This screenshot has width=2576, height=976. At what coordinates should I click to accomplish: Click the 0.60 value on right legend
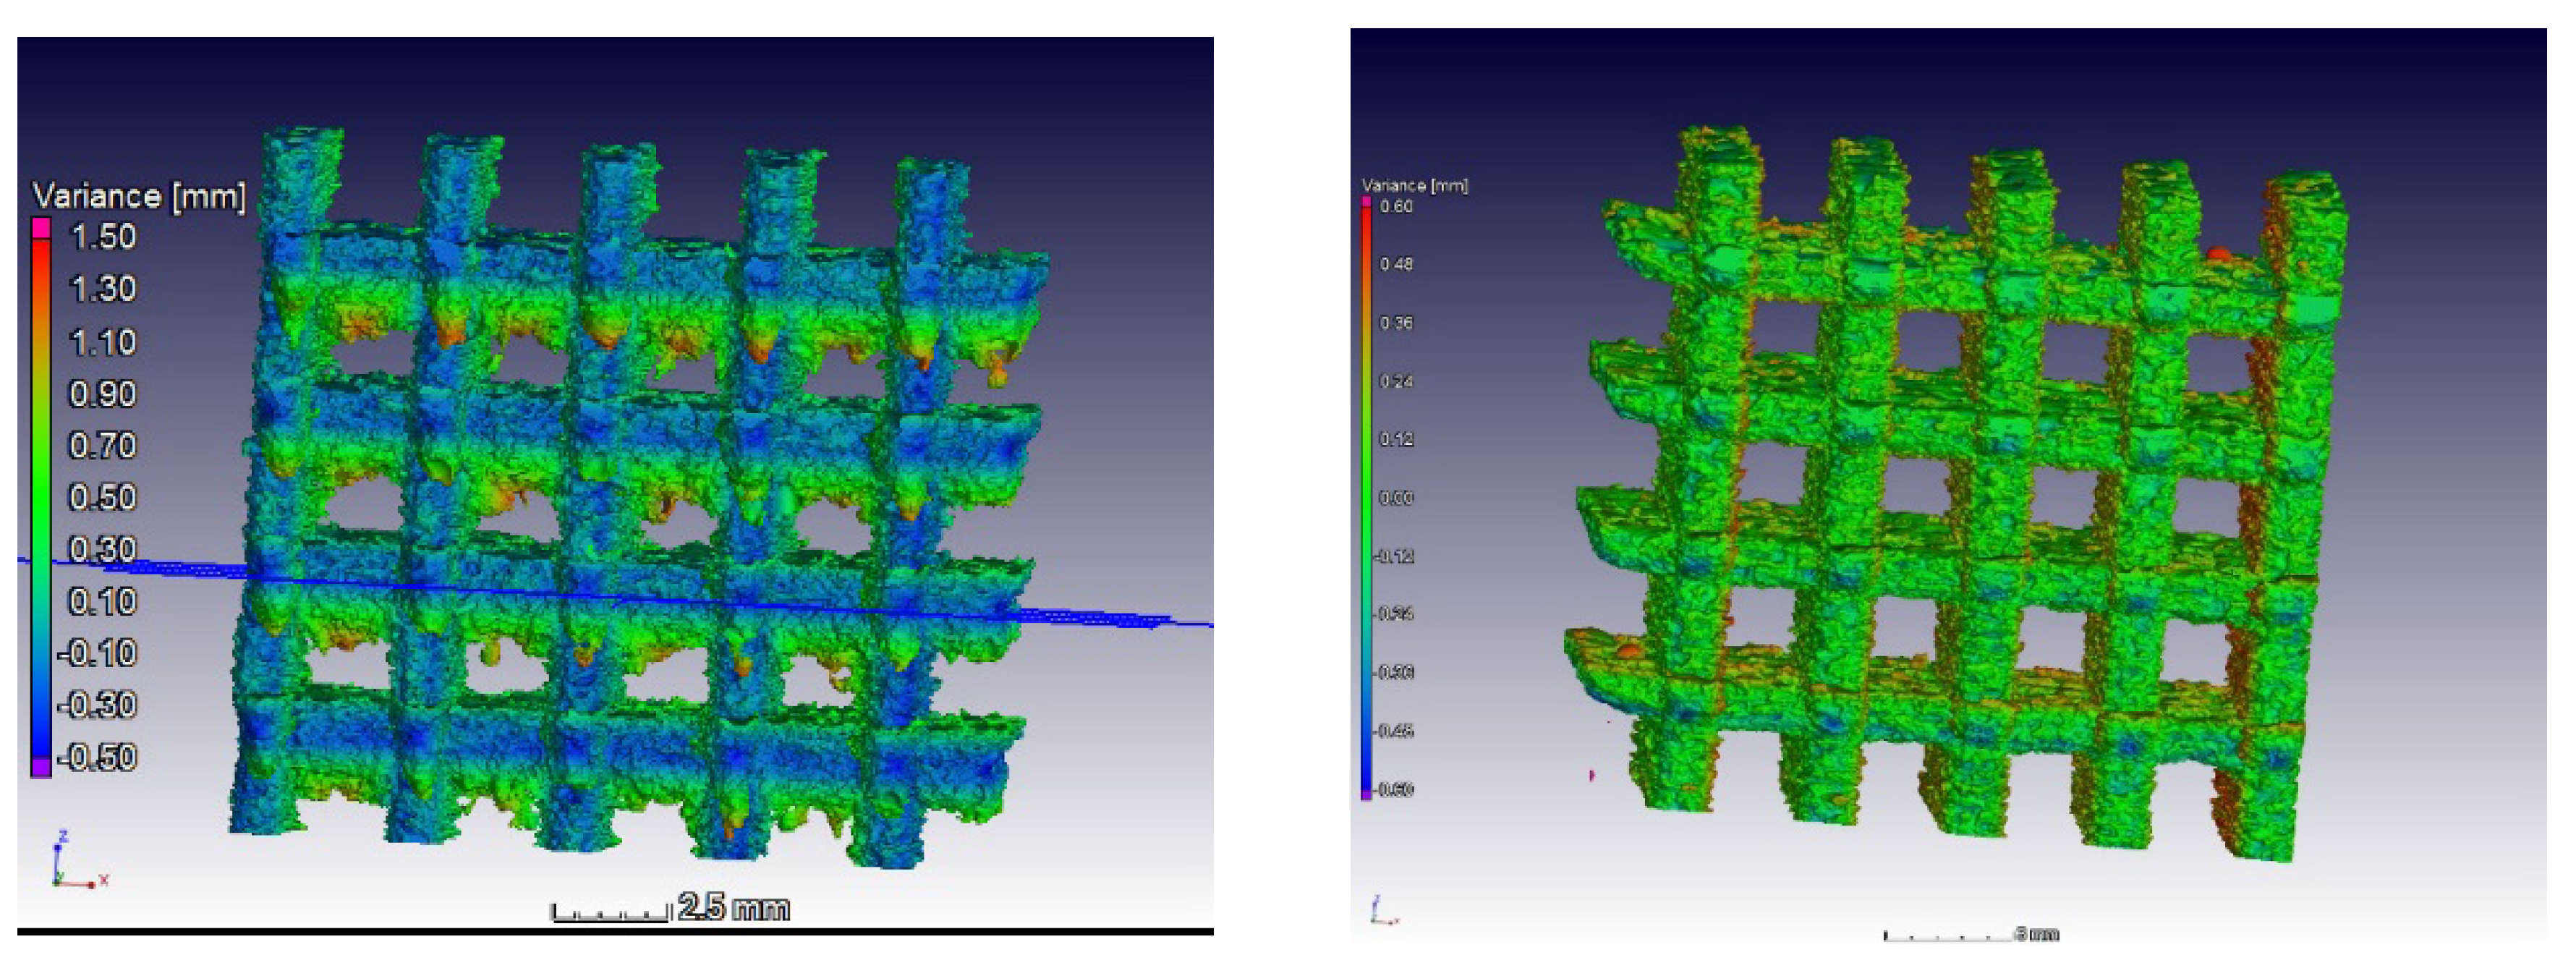coord(1396,207)
